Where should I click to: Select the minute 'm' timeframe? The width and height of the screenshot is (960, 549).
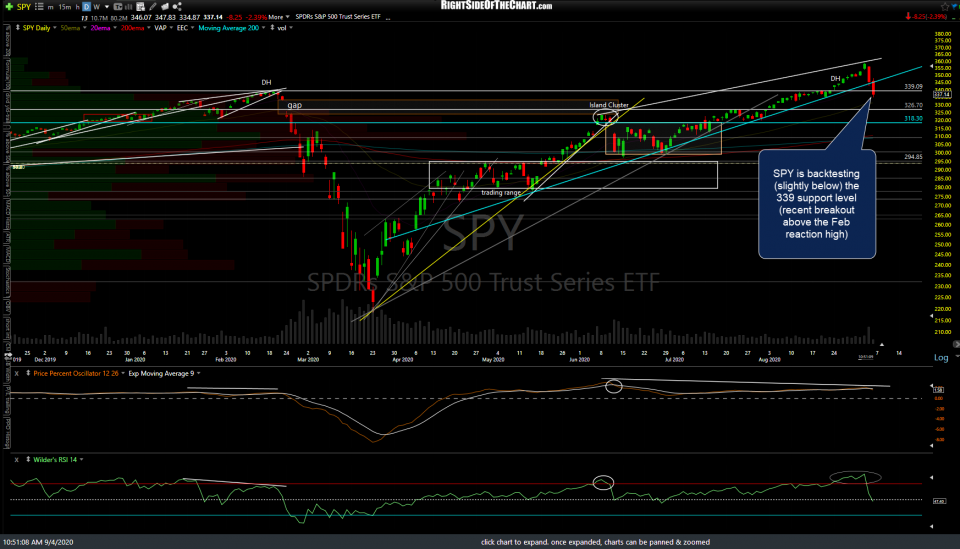pyautogui.click(x=51, y=7)
